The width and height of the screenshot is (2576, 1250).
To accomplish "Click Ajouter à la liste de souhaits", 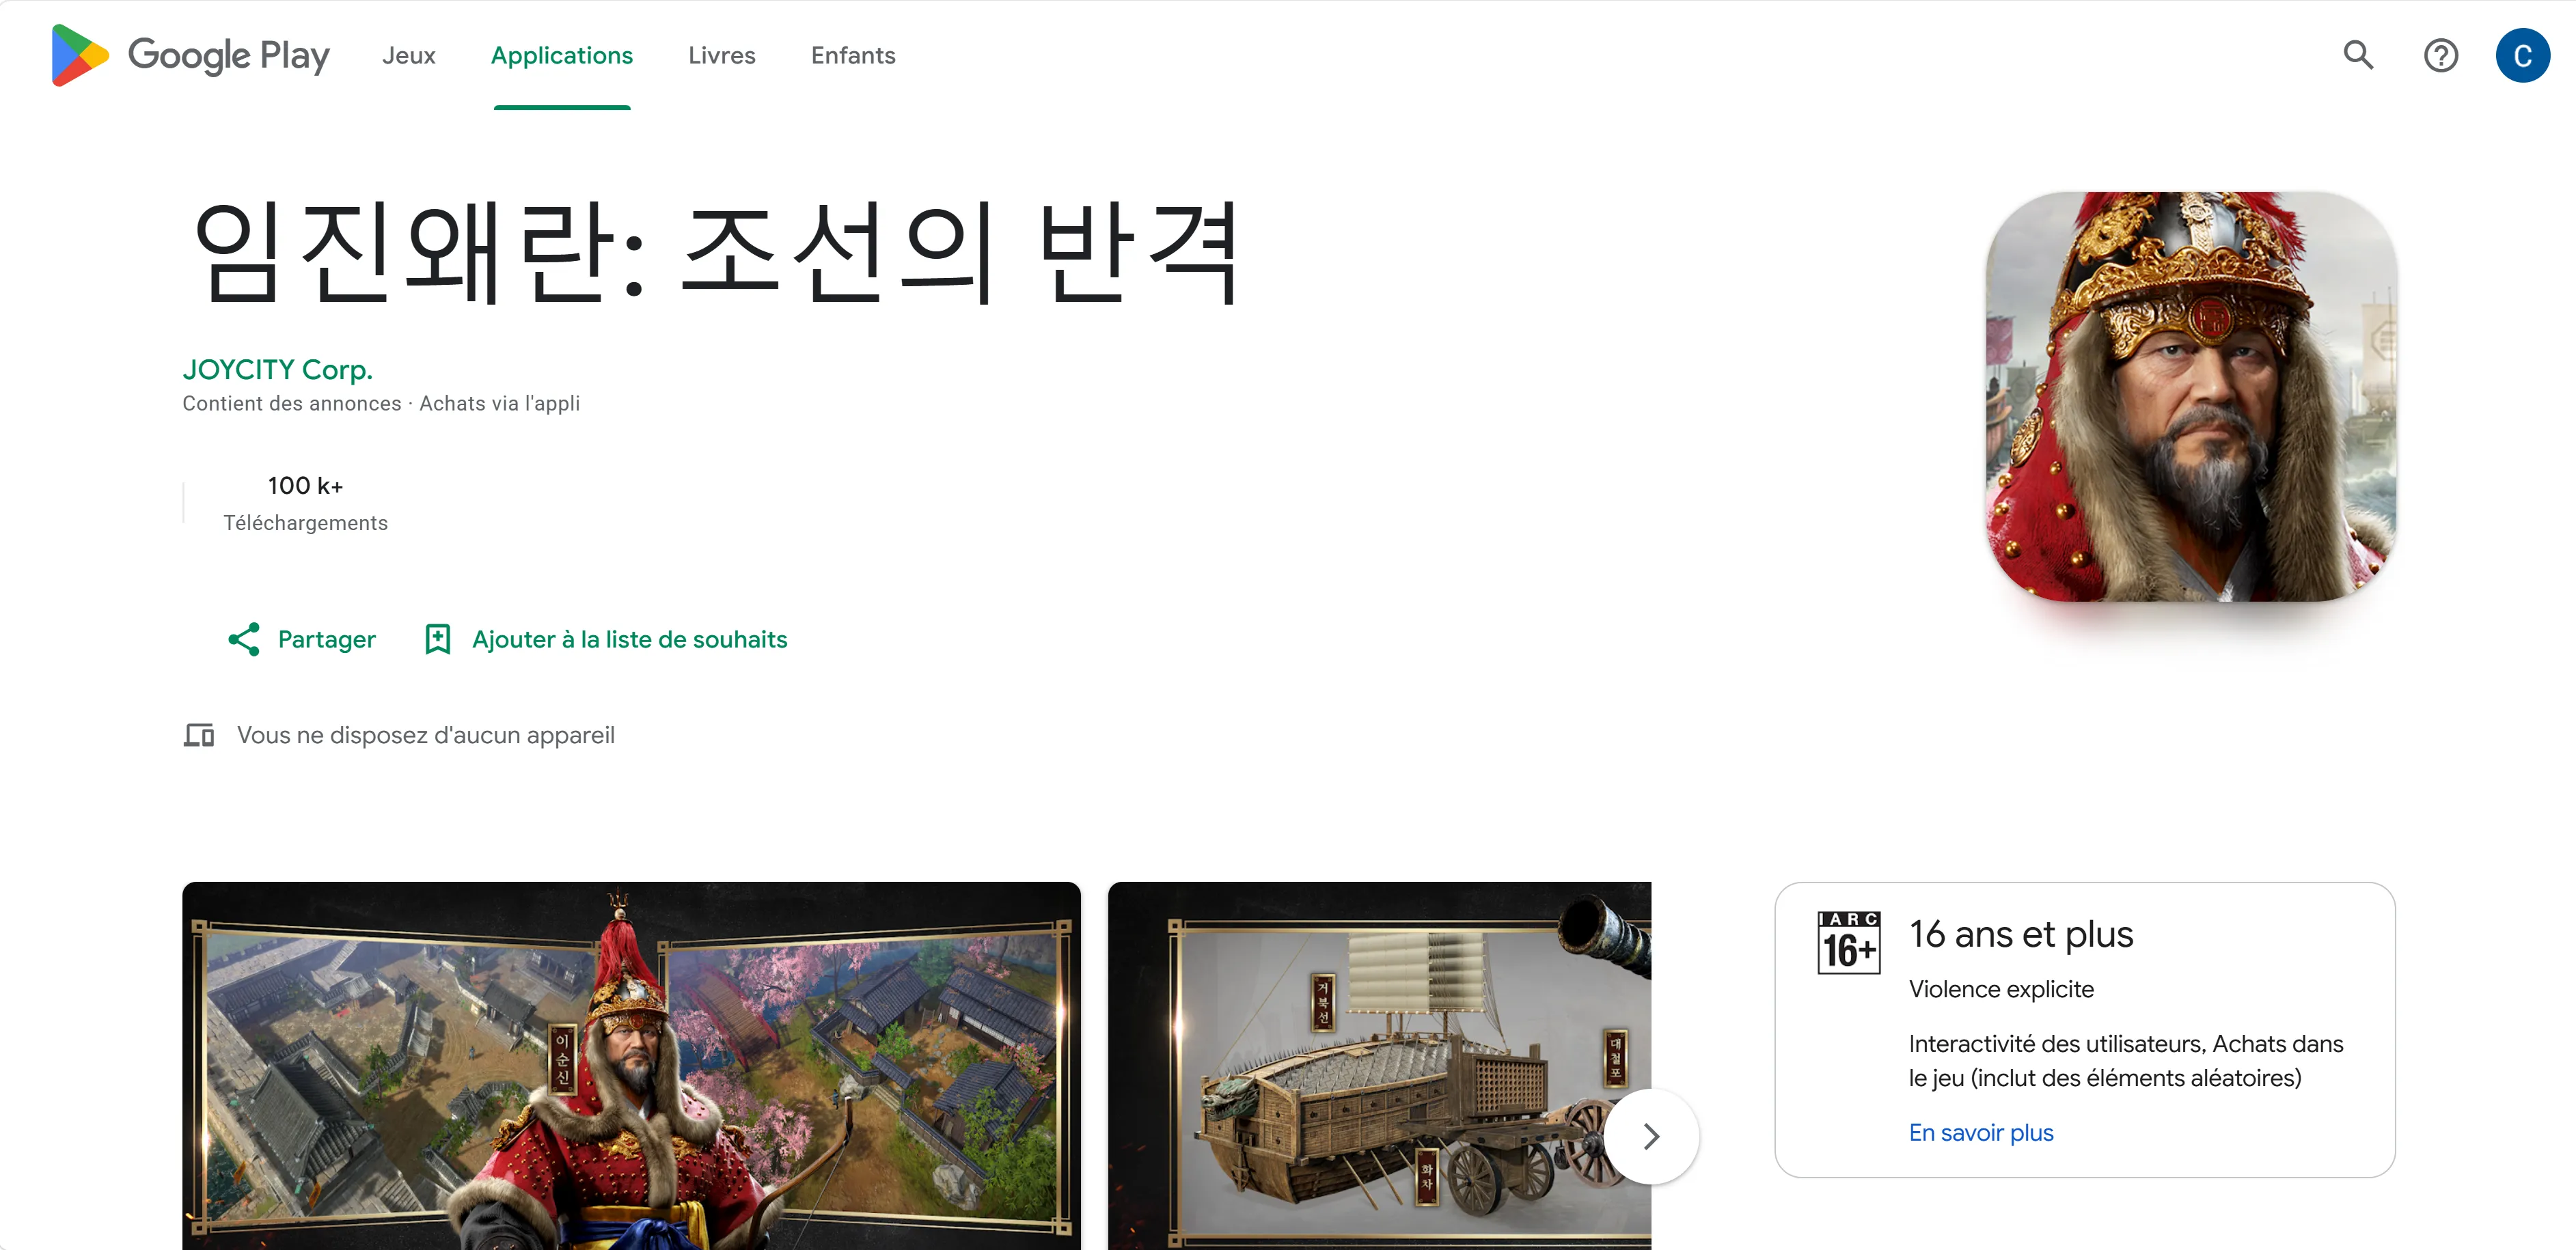I will (606, 639).
